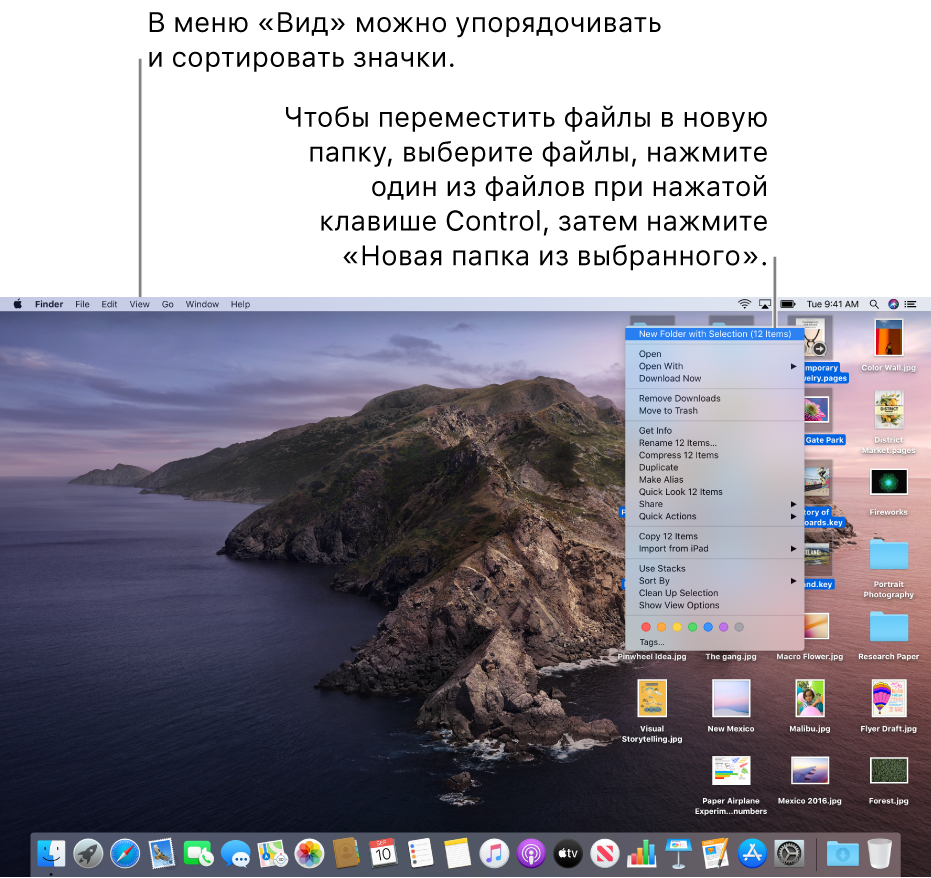Click Show View Options
Viewport: 931px width, 878px height.
(714, 606)
